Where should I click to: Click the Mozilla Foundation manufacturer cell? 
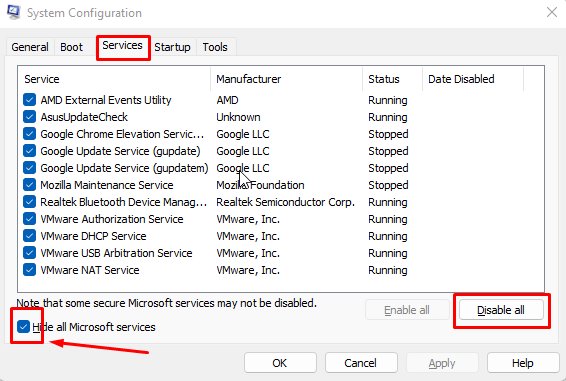click(260, 185)
